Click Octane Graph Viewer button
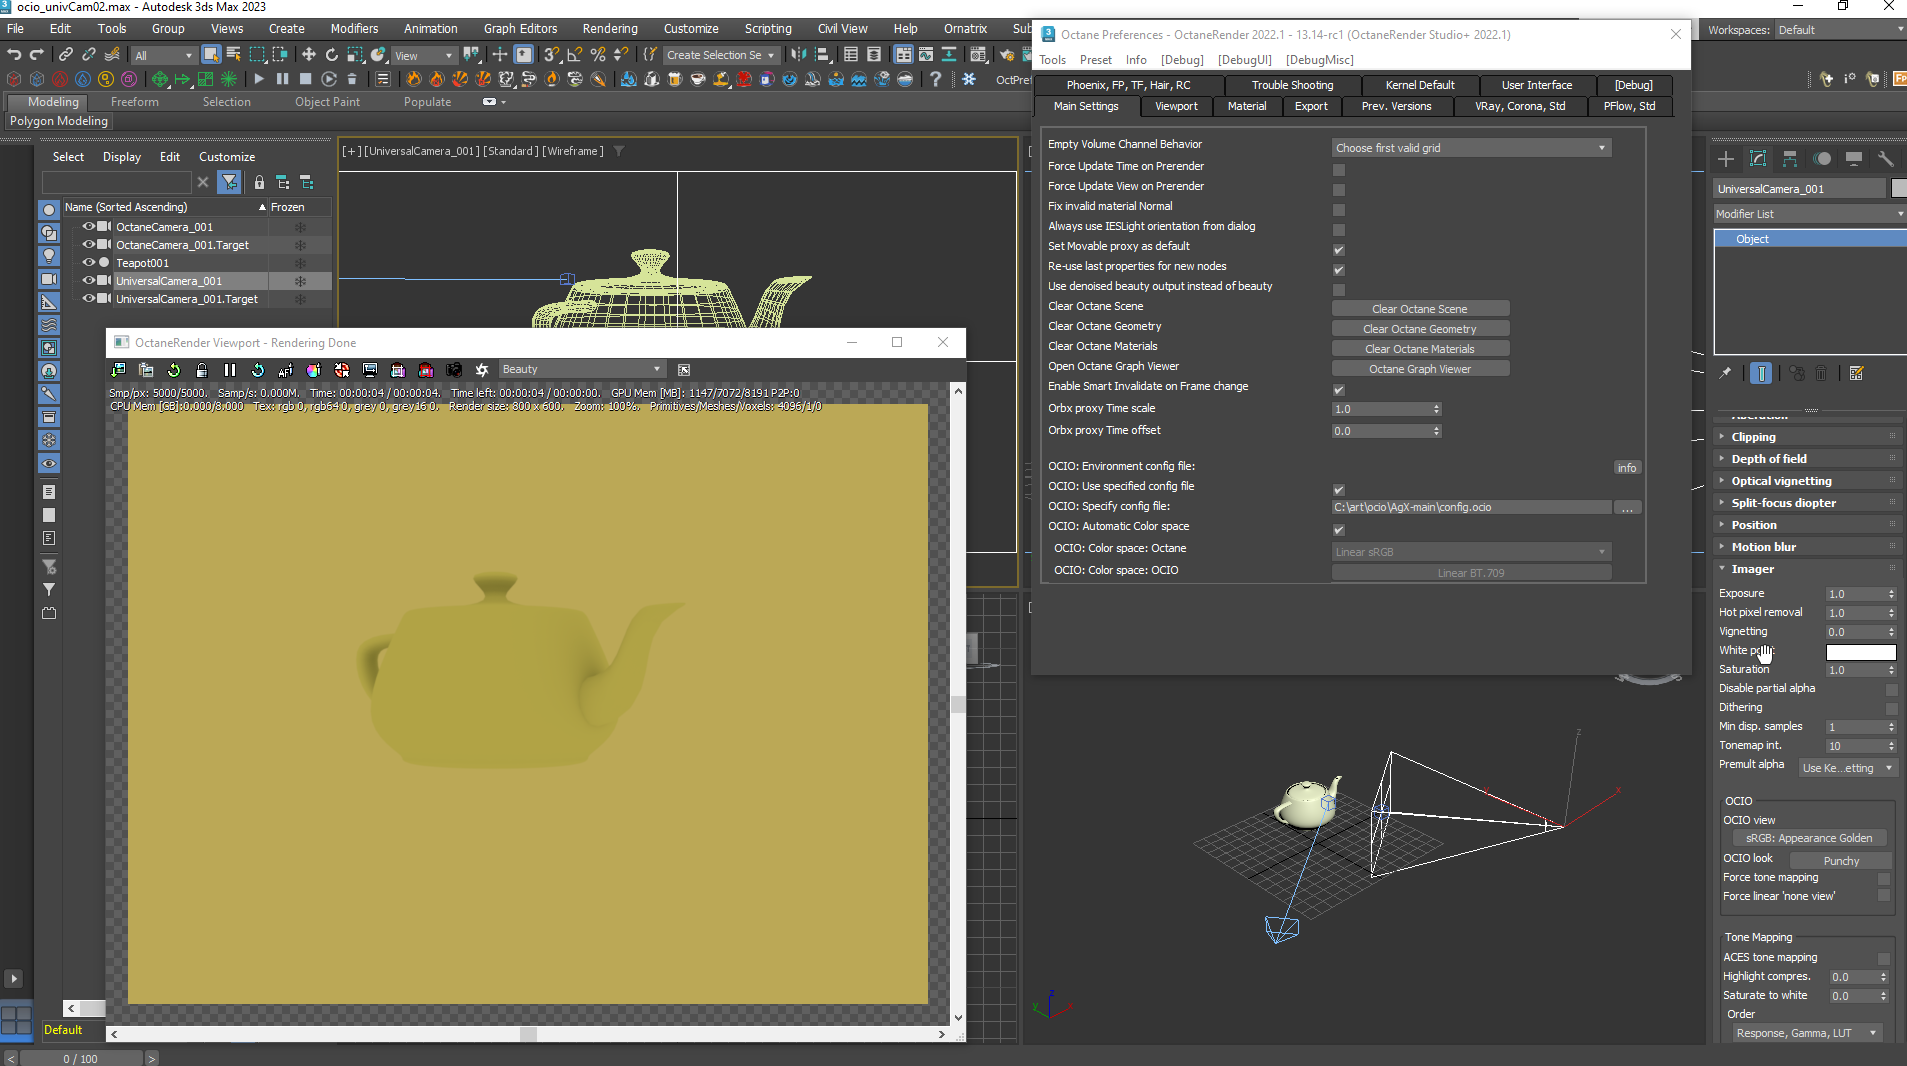The height and width of the screenshot is (1066, 1907). [1420, 369]
